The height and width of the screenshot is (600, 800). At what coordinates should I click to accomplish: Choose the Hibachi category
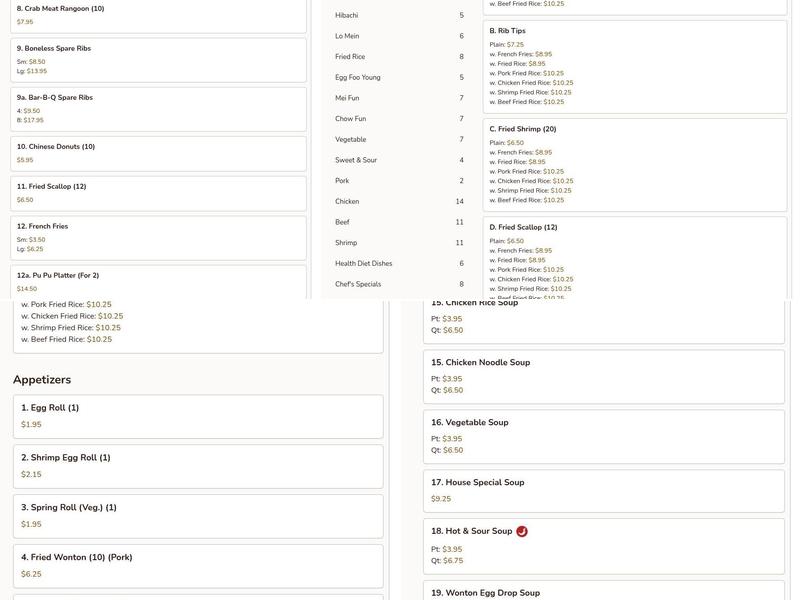399,15
